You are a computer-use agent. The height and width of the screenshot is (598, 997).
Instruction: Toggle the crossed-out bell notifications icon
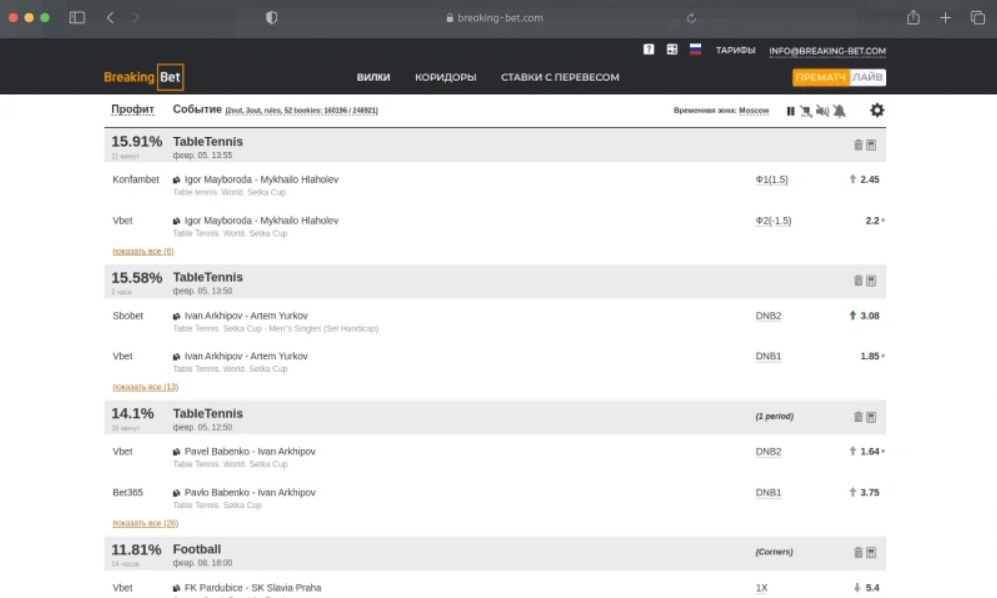tap(839, 111)
